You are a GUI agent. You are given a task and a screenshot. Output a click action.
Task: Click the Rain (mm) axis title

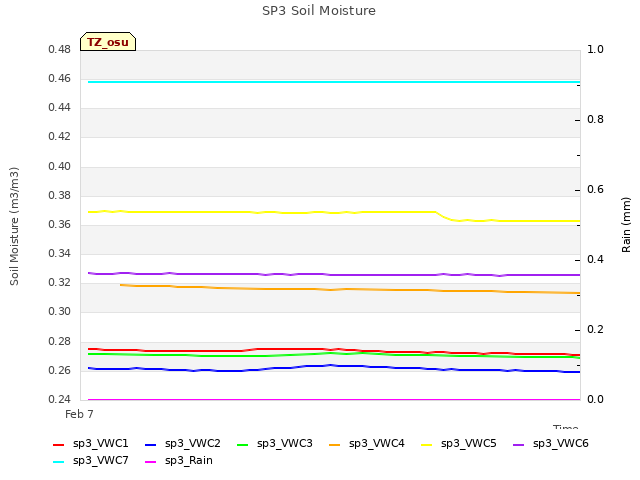tap(626, 225)
